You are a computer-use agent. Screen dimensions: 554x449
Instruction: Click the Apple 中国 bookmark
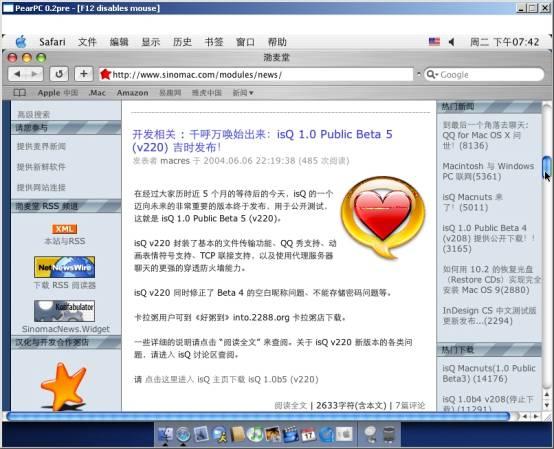click(x=58, y=93)
